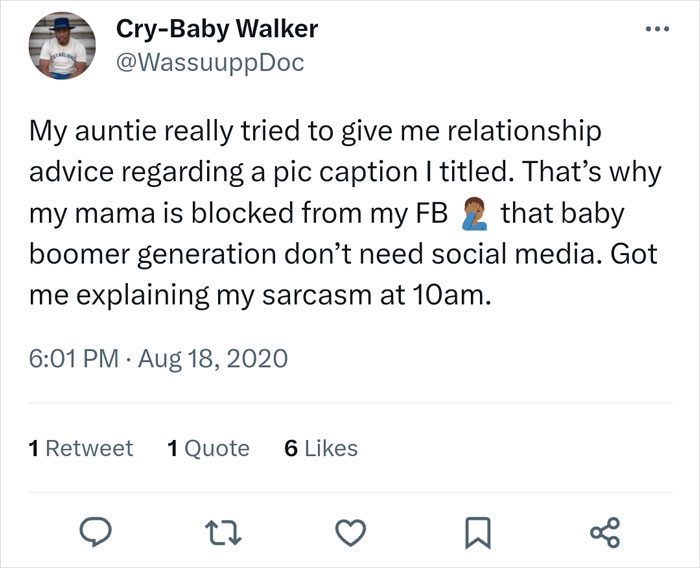
Task: Visit the @WassuuppDoc handle
Action: [210, 62]
